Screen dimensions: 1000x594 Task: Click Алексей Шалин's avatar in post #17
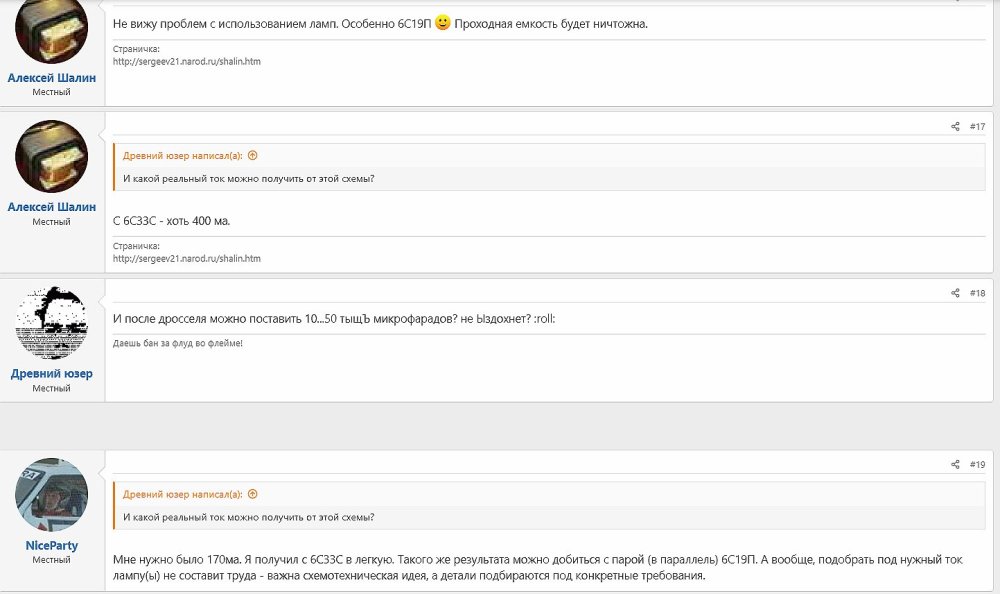tap(52, 157)
